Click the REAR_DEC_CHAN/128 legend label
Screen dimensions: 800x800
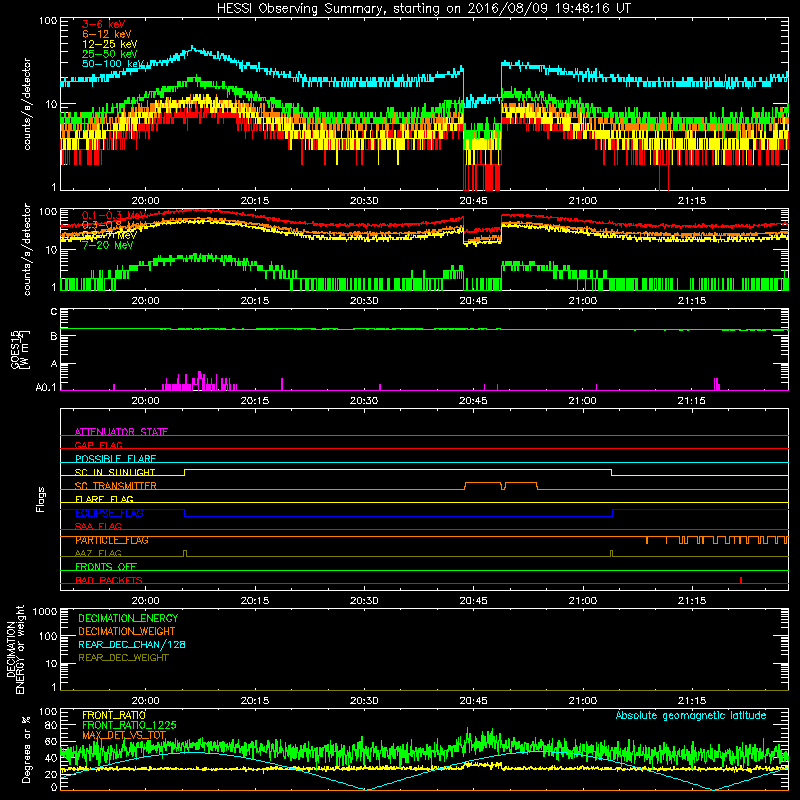(132, 644)
